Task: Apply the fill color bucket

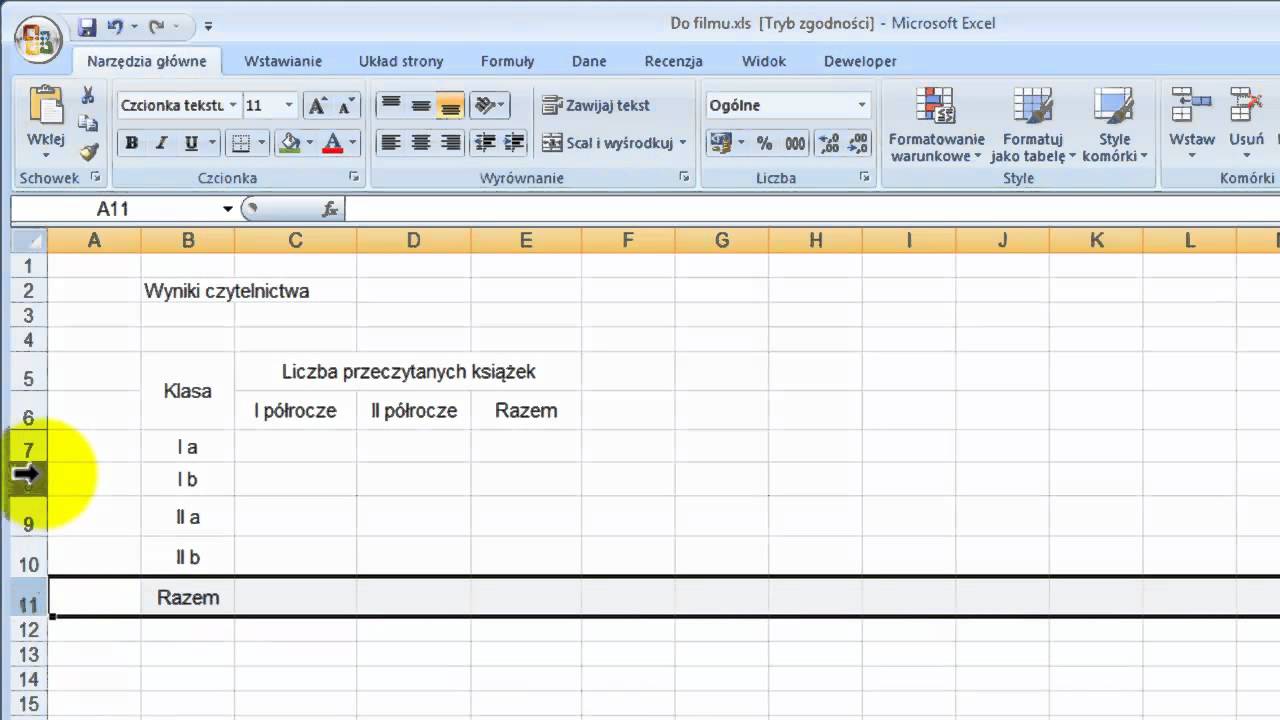Action: (290, 143)
